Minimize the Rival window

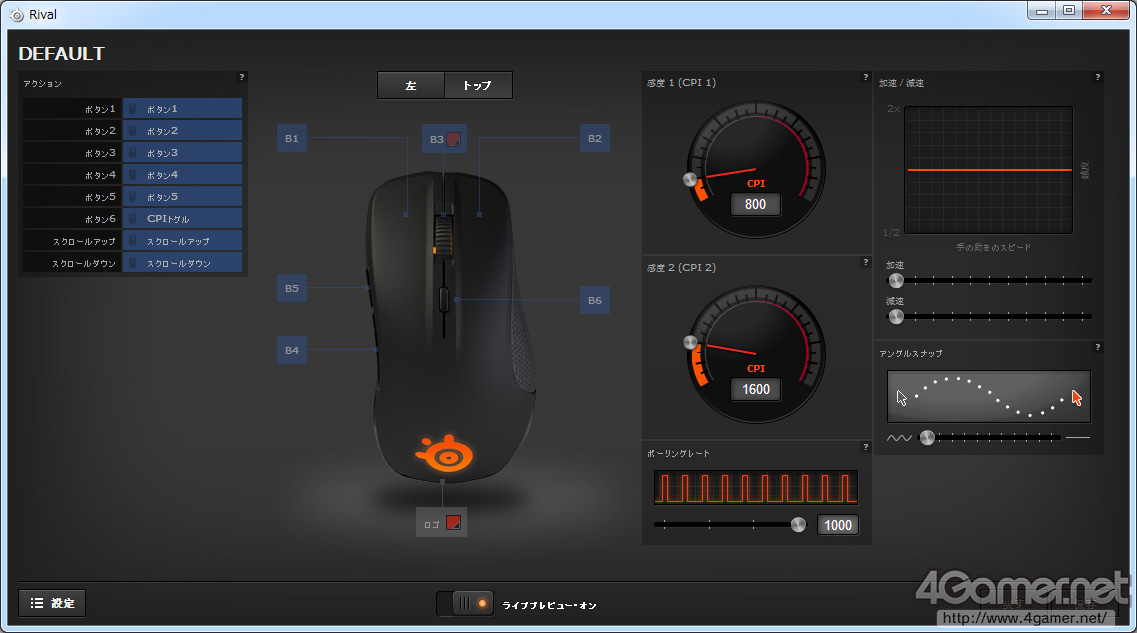[x=1041, y=11]
